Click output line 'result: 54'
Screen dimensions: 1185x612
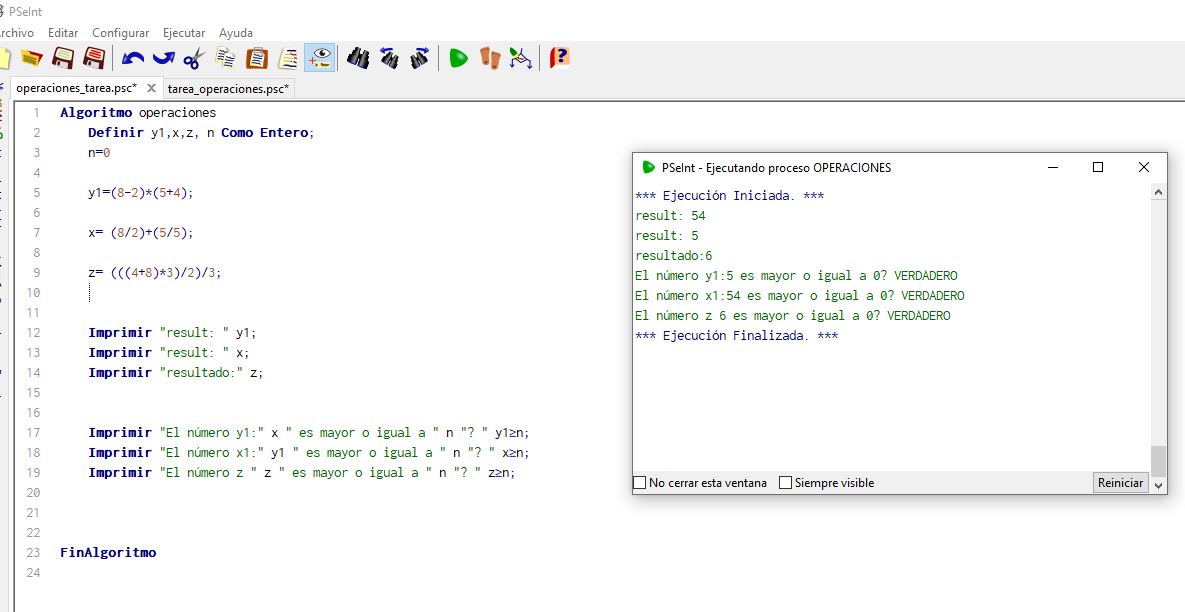tap(670, 215)
